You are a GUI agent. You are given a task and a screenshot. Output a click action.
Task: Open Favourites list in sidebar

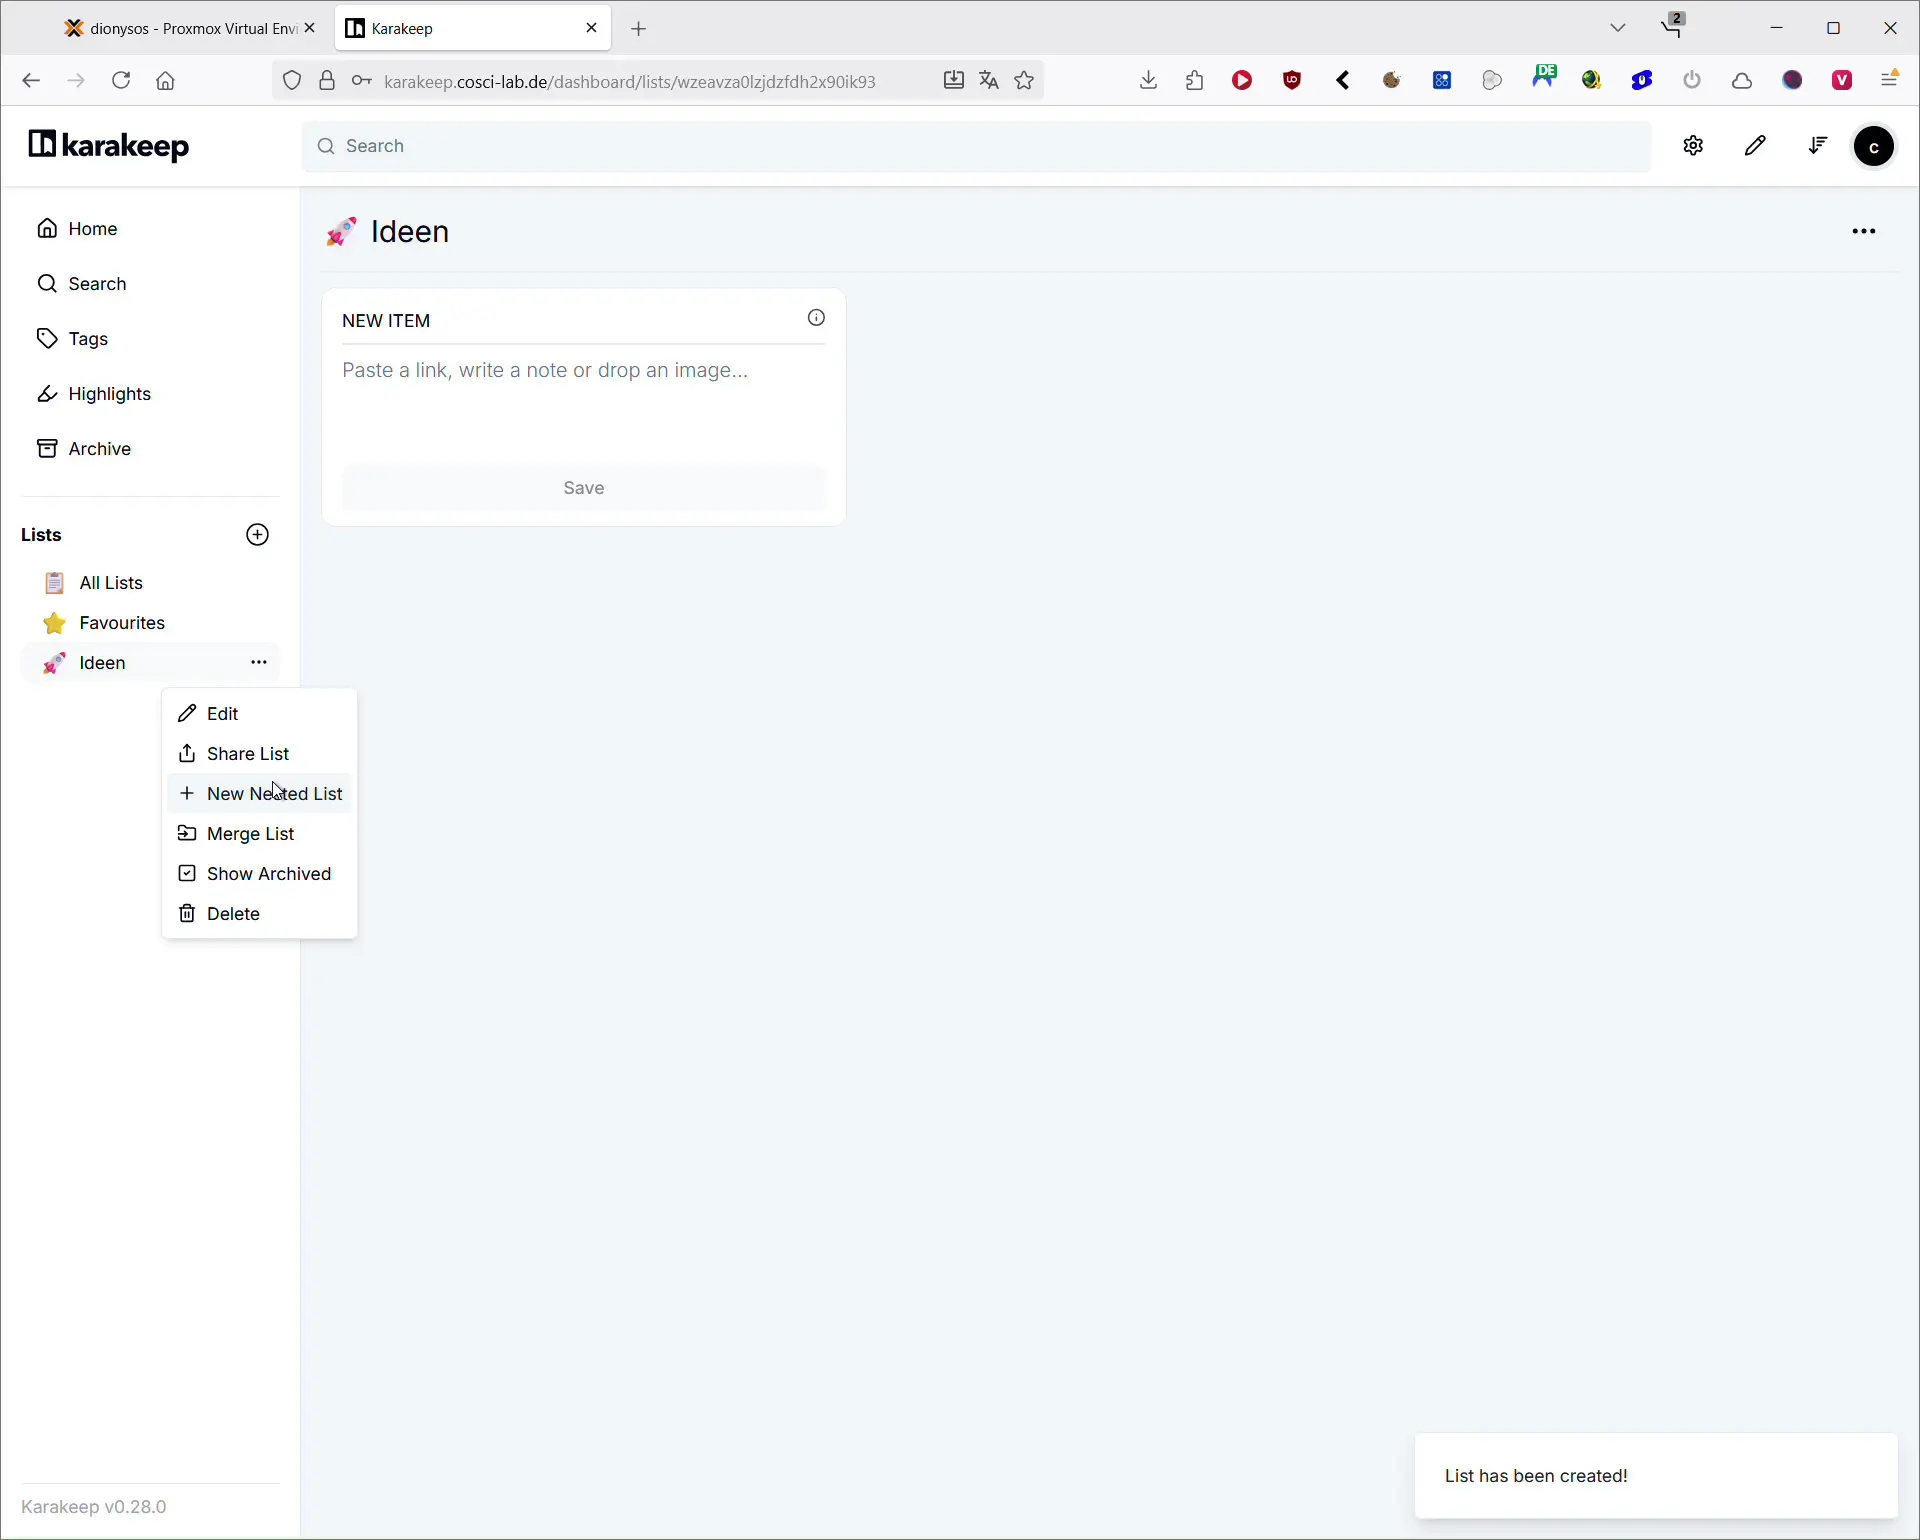click(122, 623)
